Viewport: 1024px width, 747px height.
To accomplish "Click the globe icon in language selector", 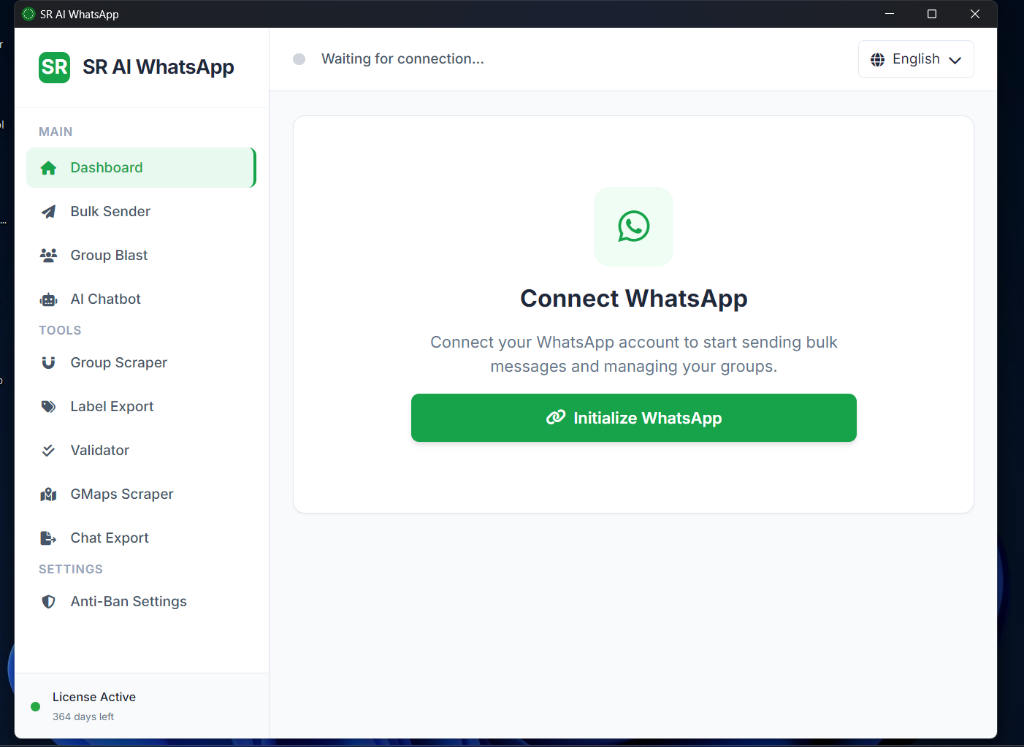I will pyautogui.click(x=878, y=59).
